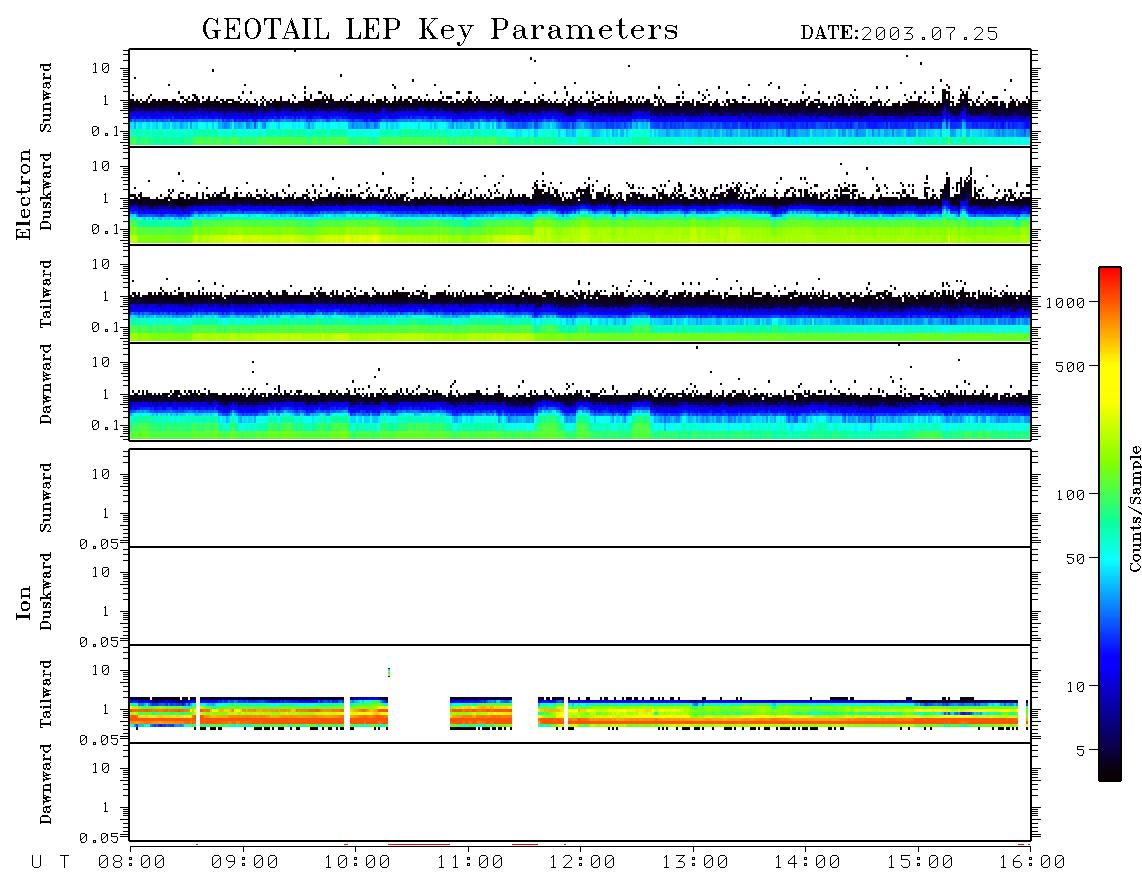Select the Electron Dawnward axis label

[x=46, y=384]
